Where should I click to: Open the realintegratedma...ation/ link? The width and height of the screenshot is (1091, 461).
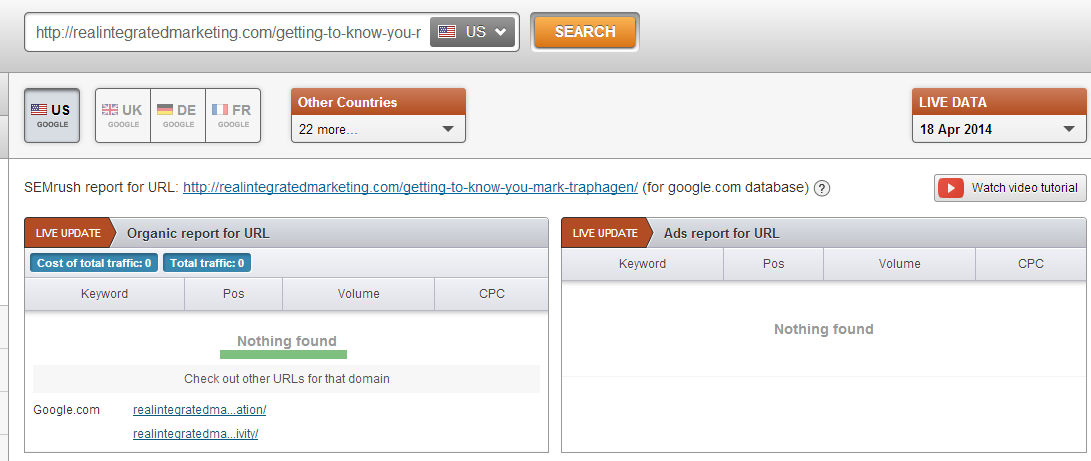(199, 410)
